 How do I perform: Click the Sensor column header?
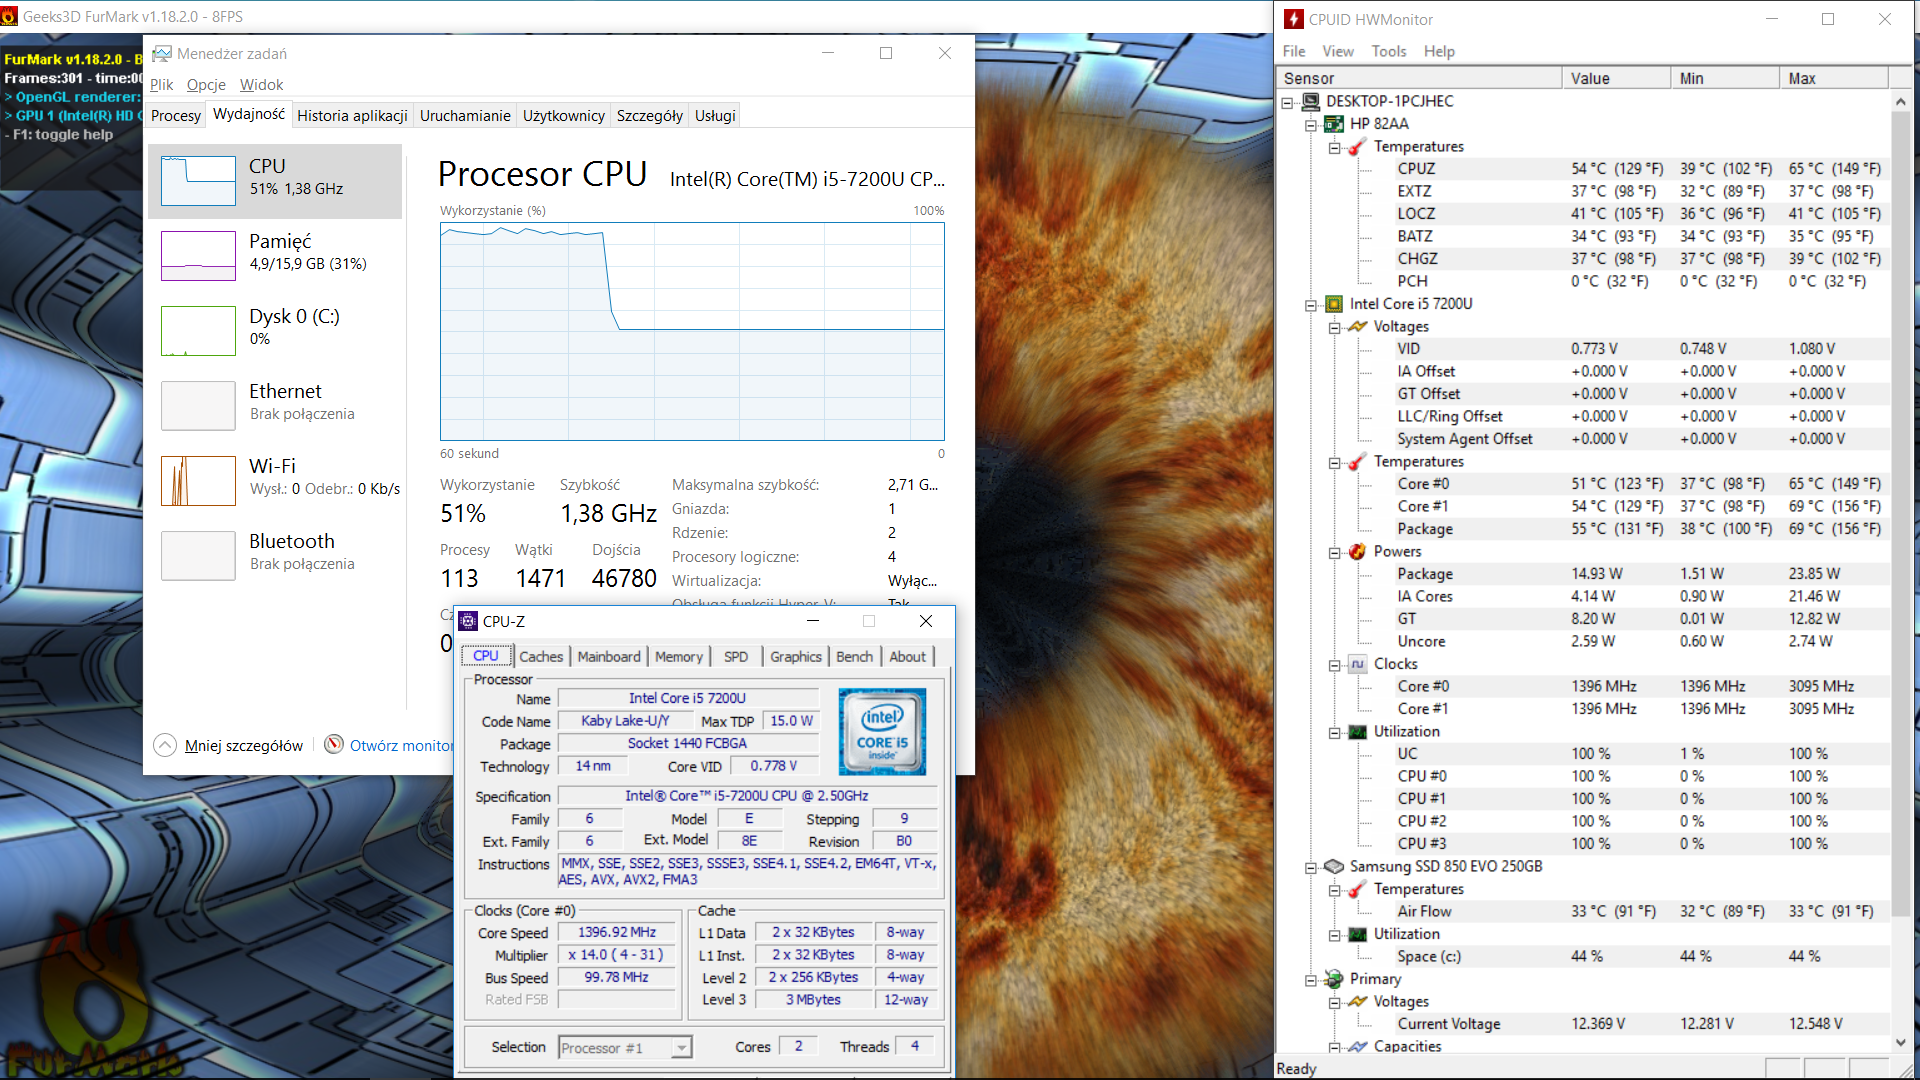point(1419,78)
